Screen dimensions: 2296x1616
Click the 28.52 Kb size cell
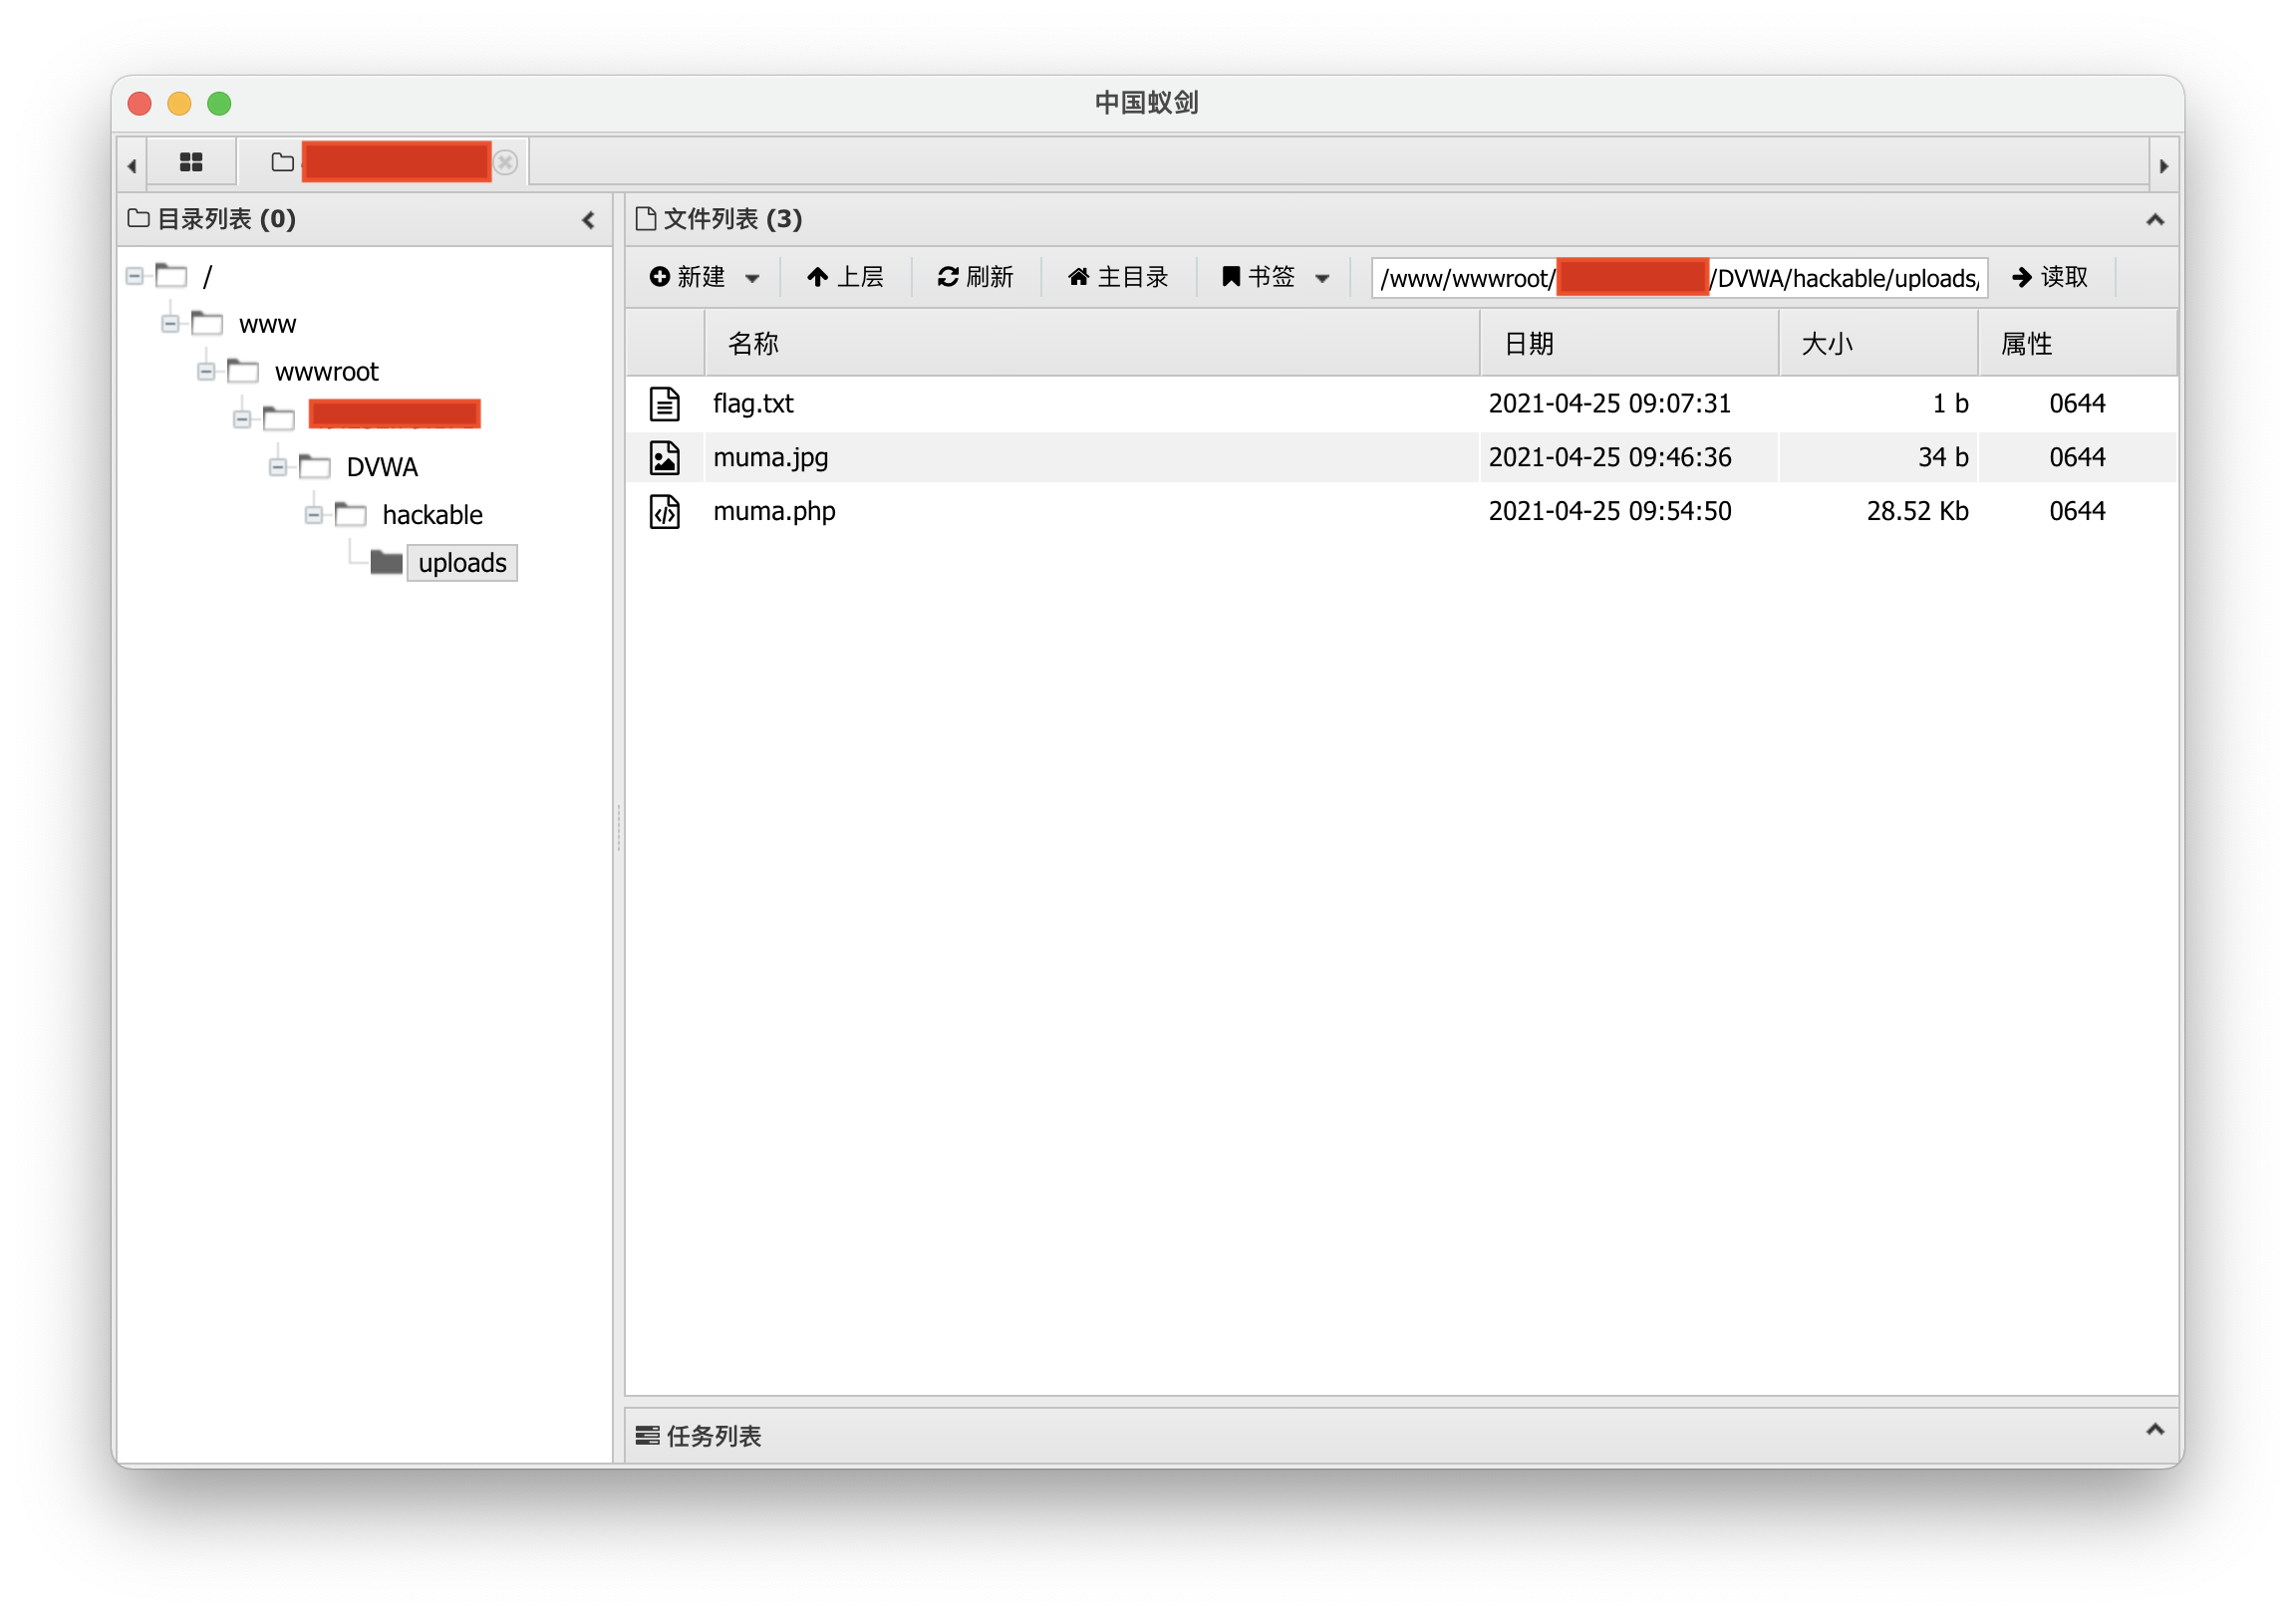1917,511
